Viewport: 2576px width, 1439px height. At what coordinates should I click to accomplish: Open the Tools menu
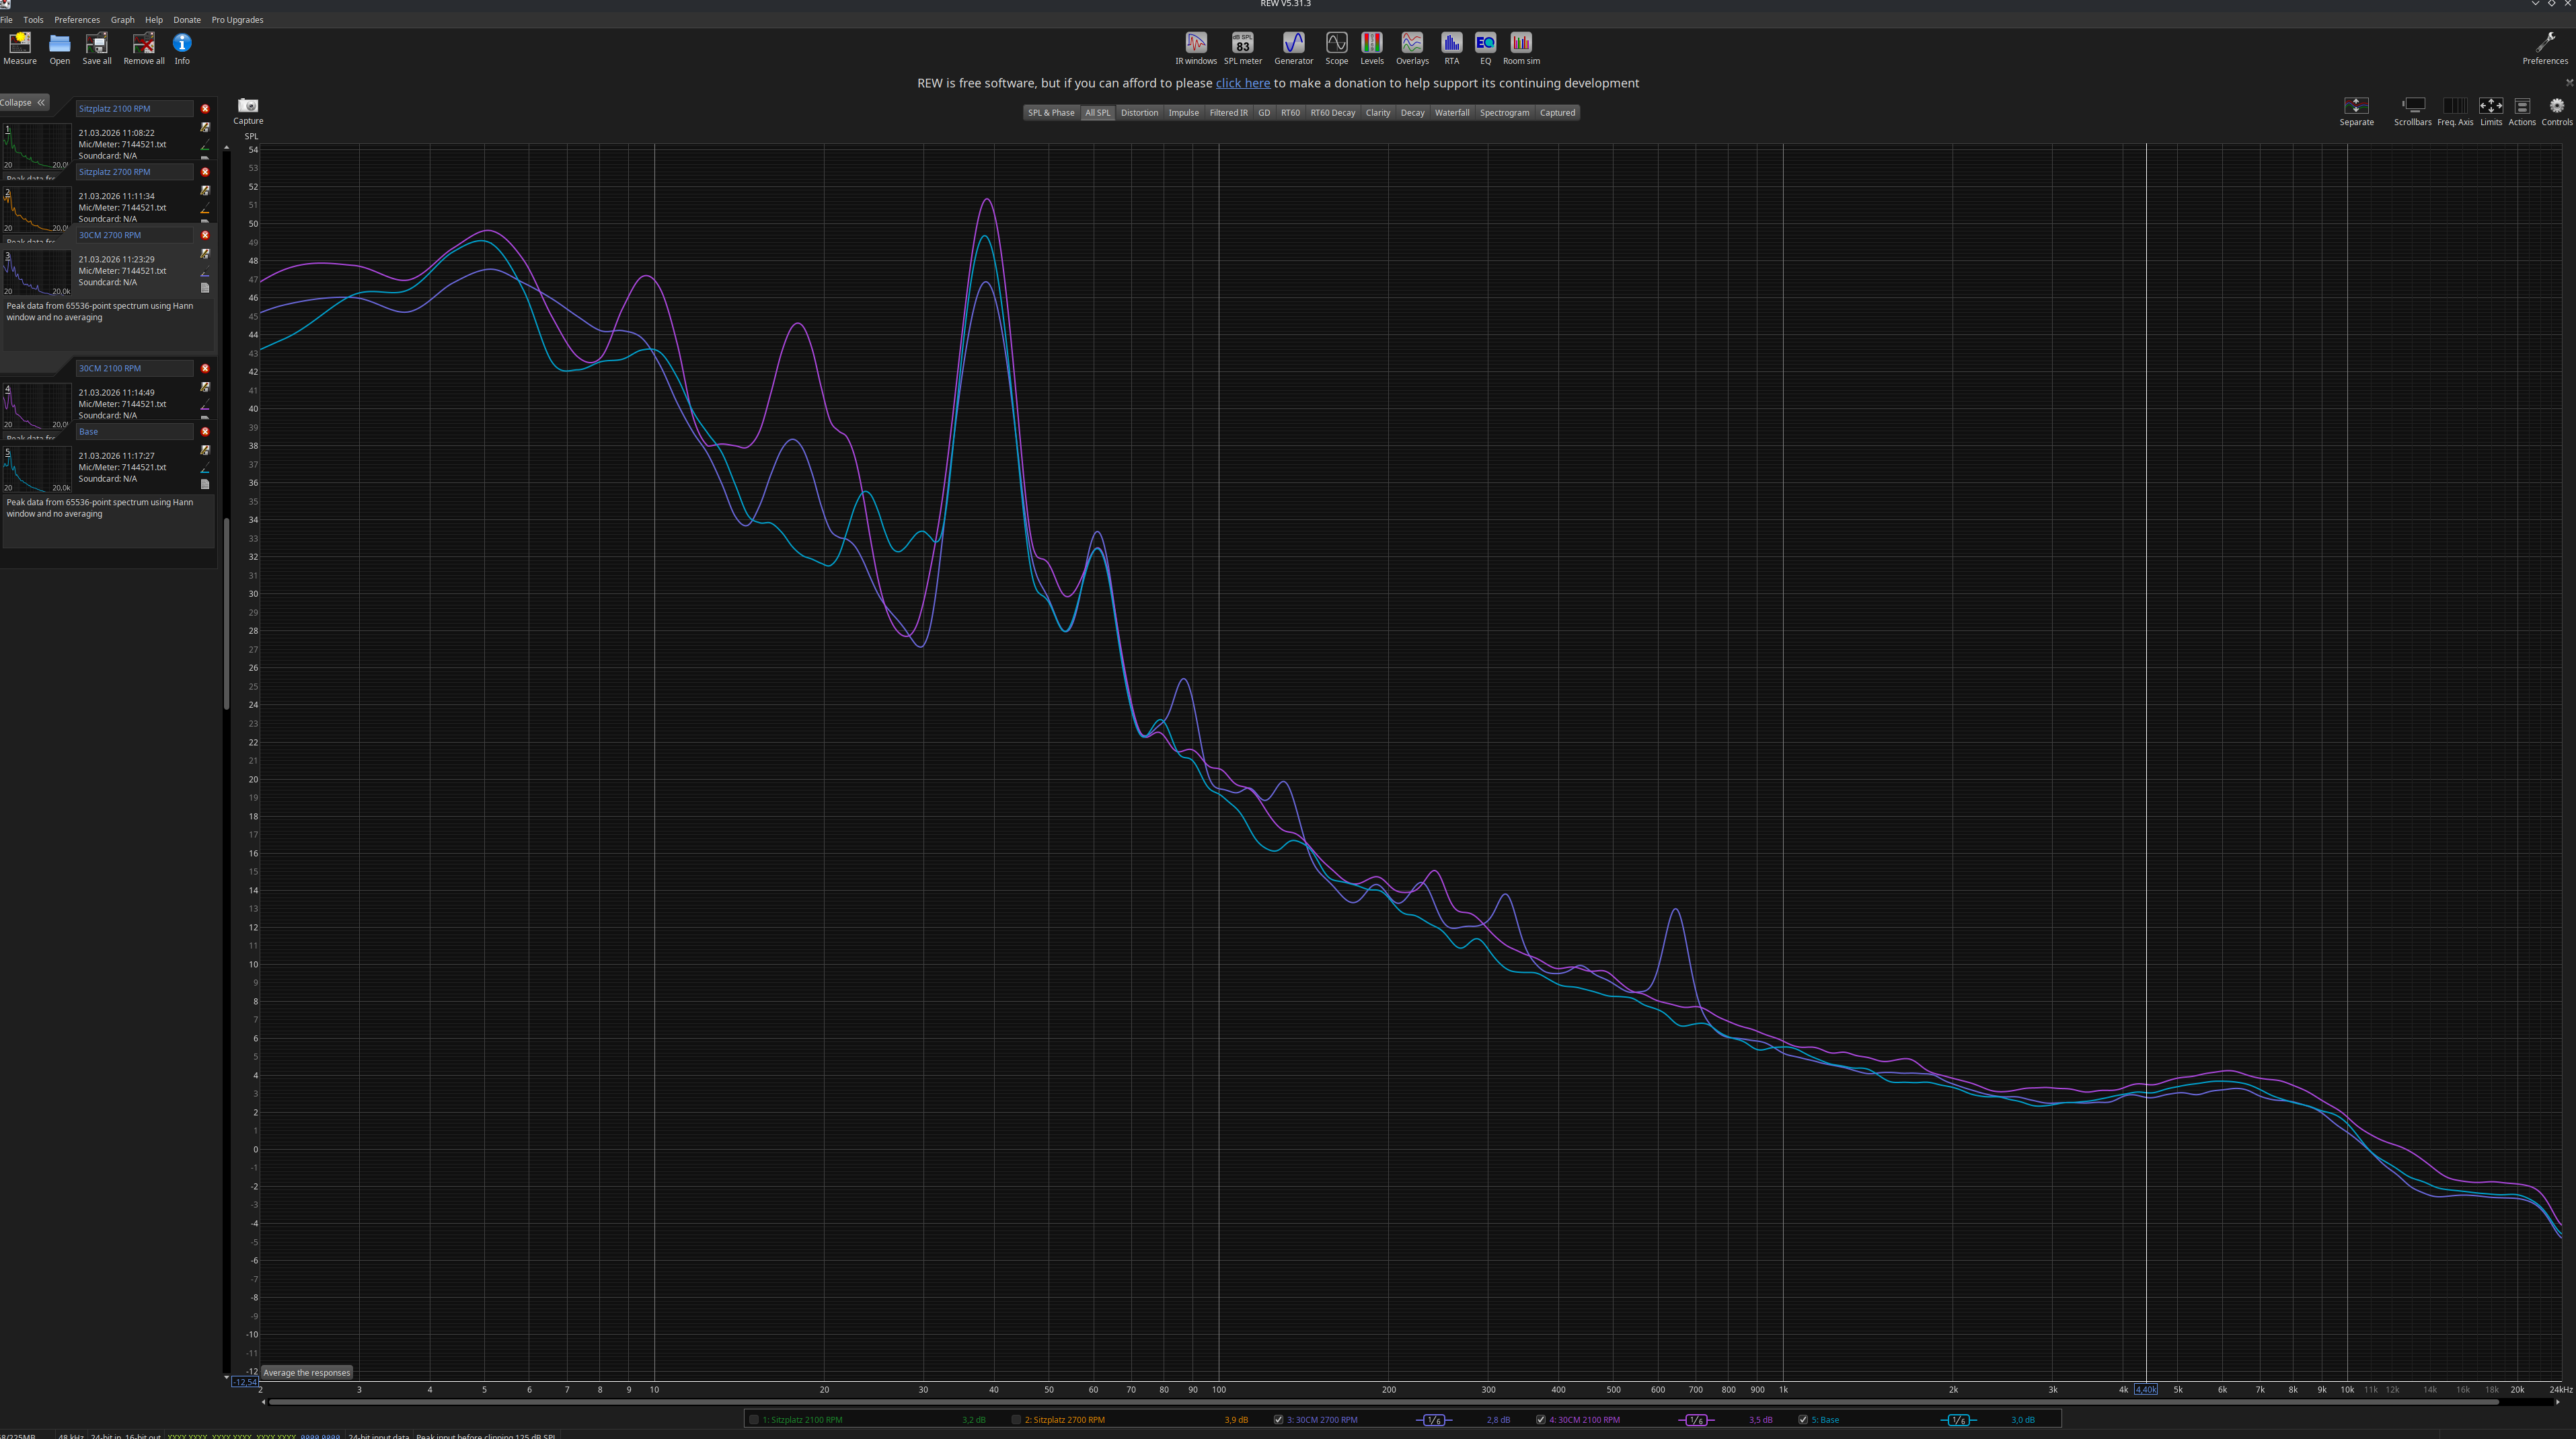click(33, 19)
